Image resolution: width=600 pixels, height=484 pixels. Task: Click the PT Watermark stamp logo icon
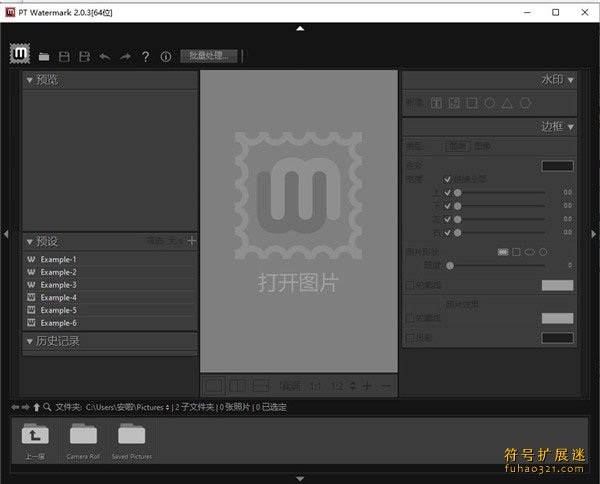(20, 54)
